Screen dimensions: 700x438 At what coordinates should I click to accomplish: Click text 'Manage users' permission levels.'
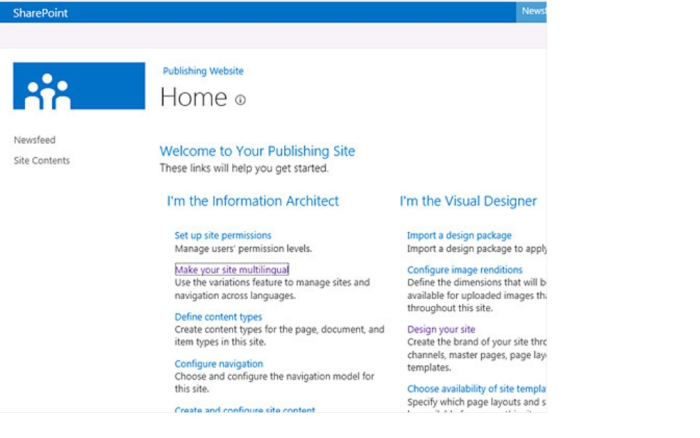(x=243, y=249)
